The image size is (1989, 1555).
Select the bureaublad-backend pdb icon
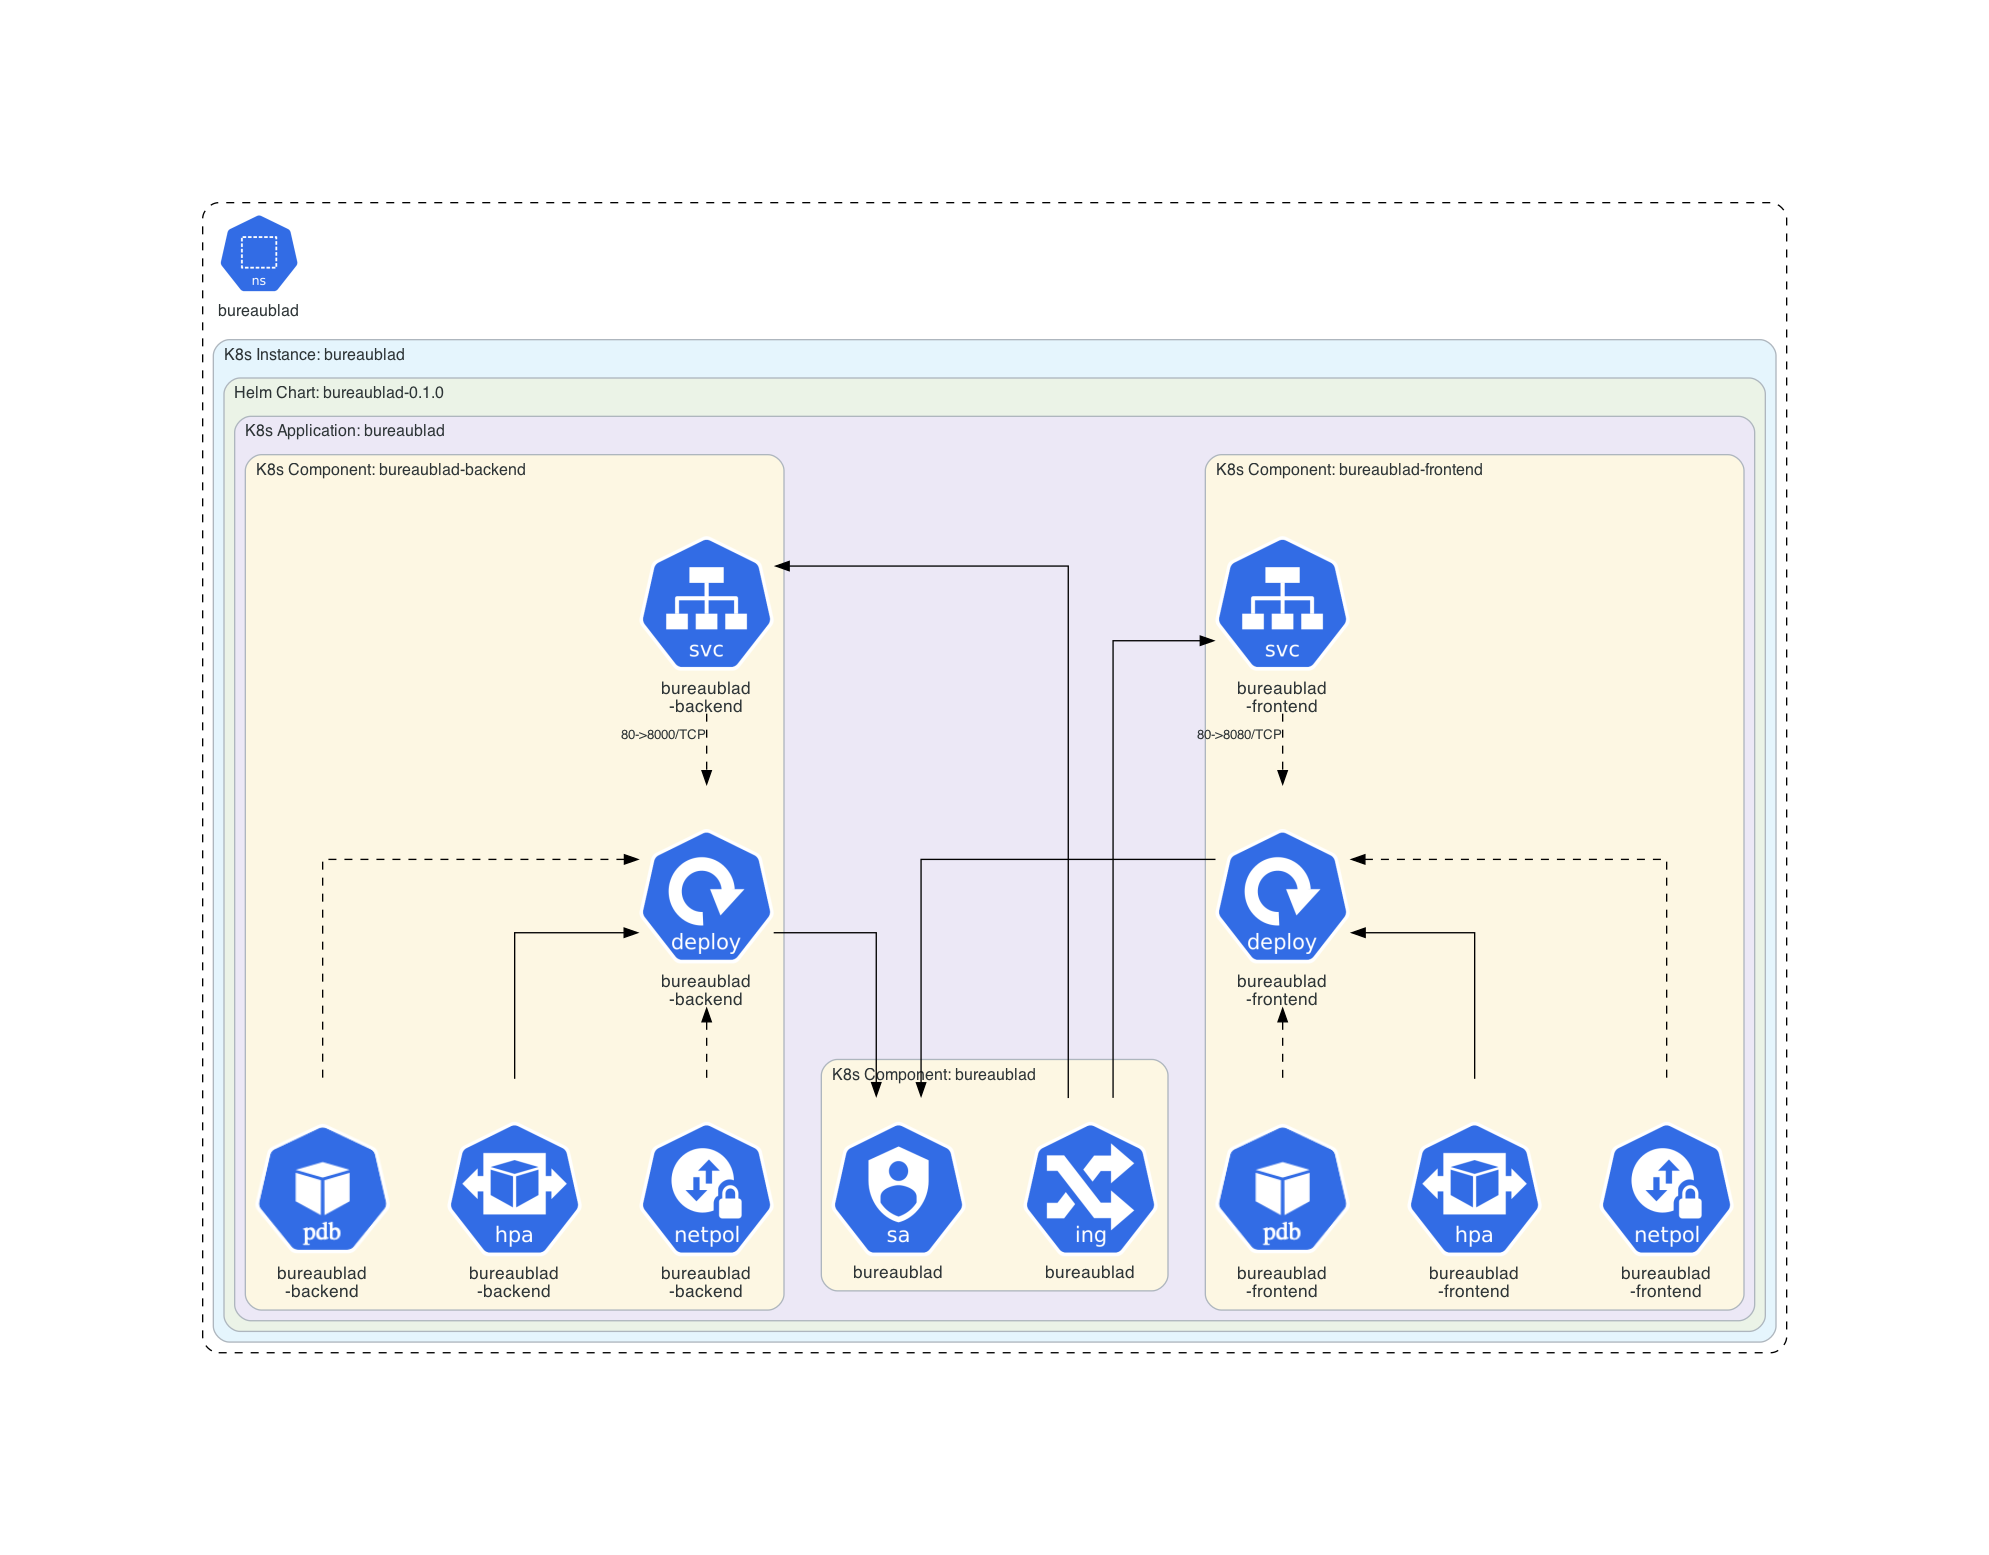322,1189
